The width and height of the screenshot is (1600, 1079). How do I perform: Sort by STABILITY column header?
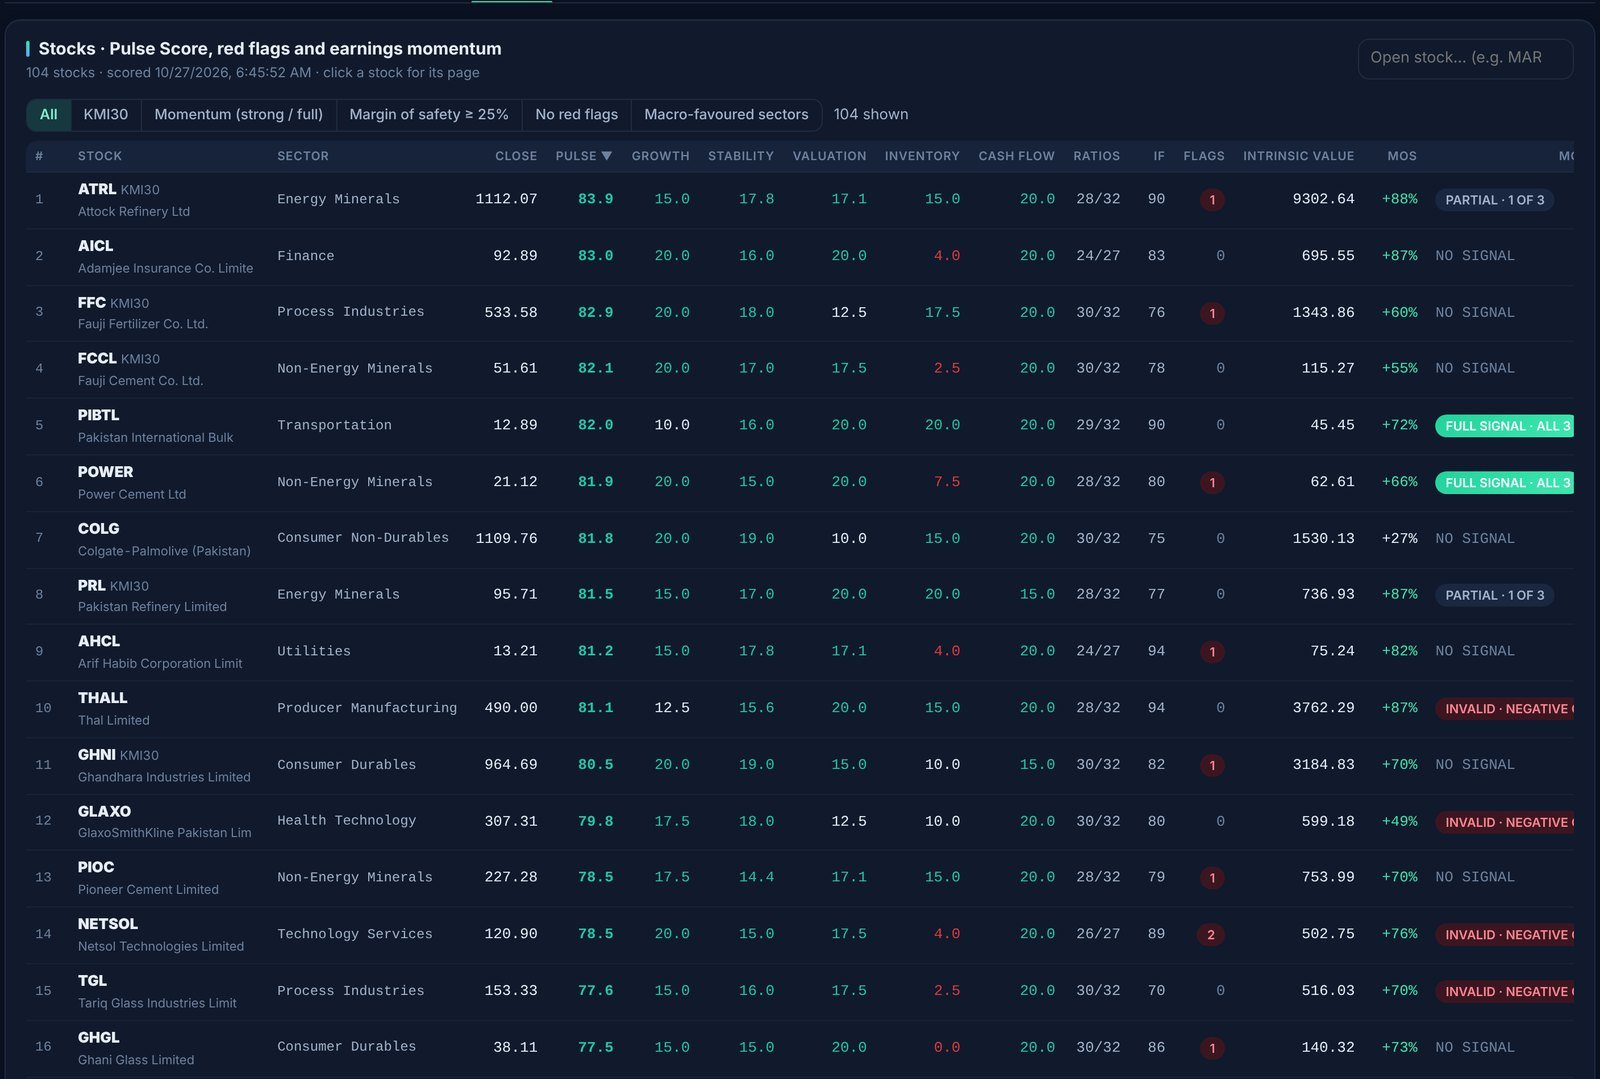(741, 156)
